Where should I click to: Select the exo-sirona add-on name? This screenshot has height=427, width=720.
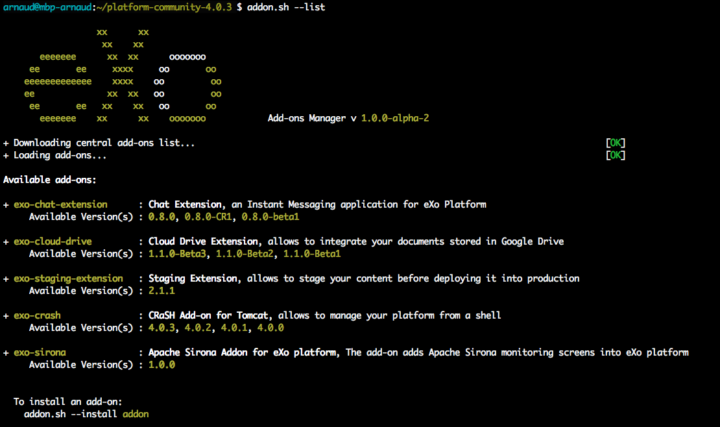pos(40,352)
